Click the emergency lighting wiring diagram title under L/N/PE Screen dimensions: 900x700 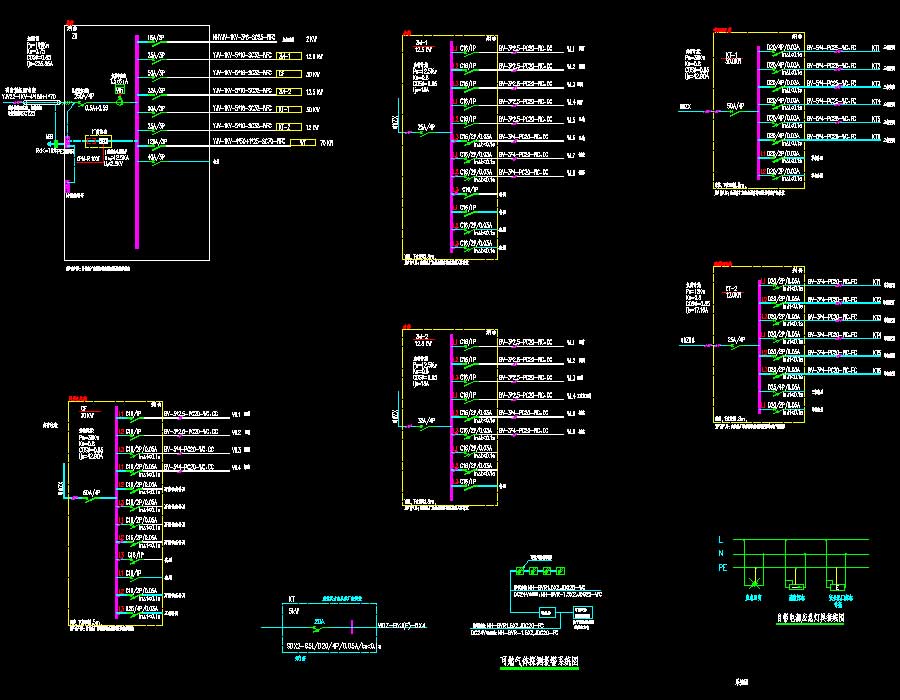(810, 618)
